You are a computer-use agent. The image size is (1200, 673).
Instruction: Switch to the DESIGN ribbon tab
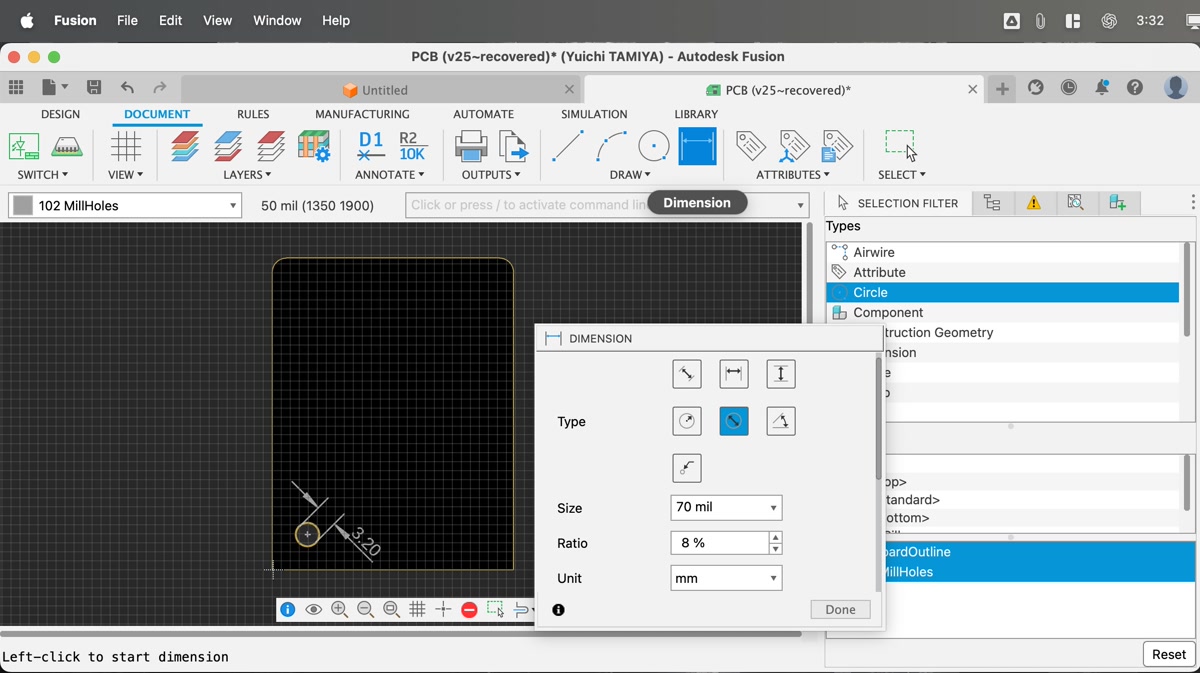point(60,114)
